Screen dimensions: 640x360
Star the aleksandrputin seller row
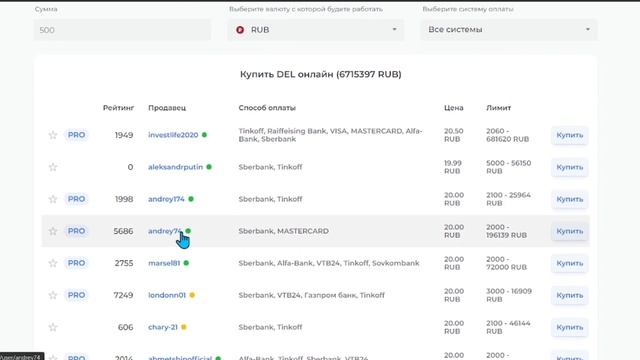(x=53, y=167)
